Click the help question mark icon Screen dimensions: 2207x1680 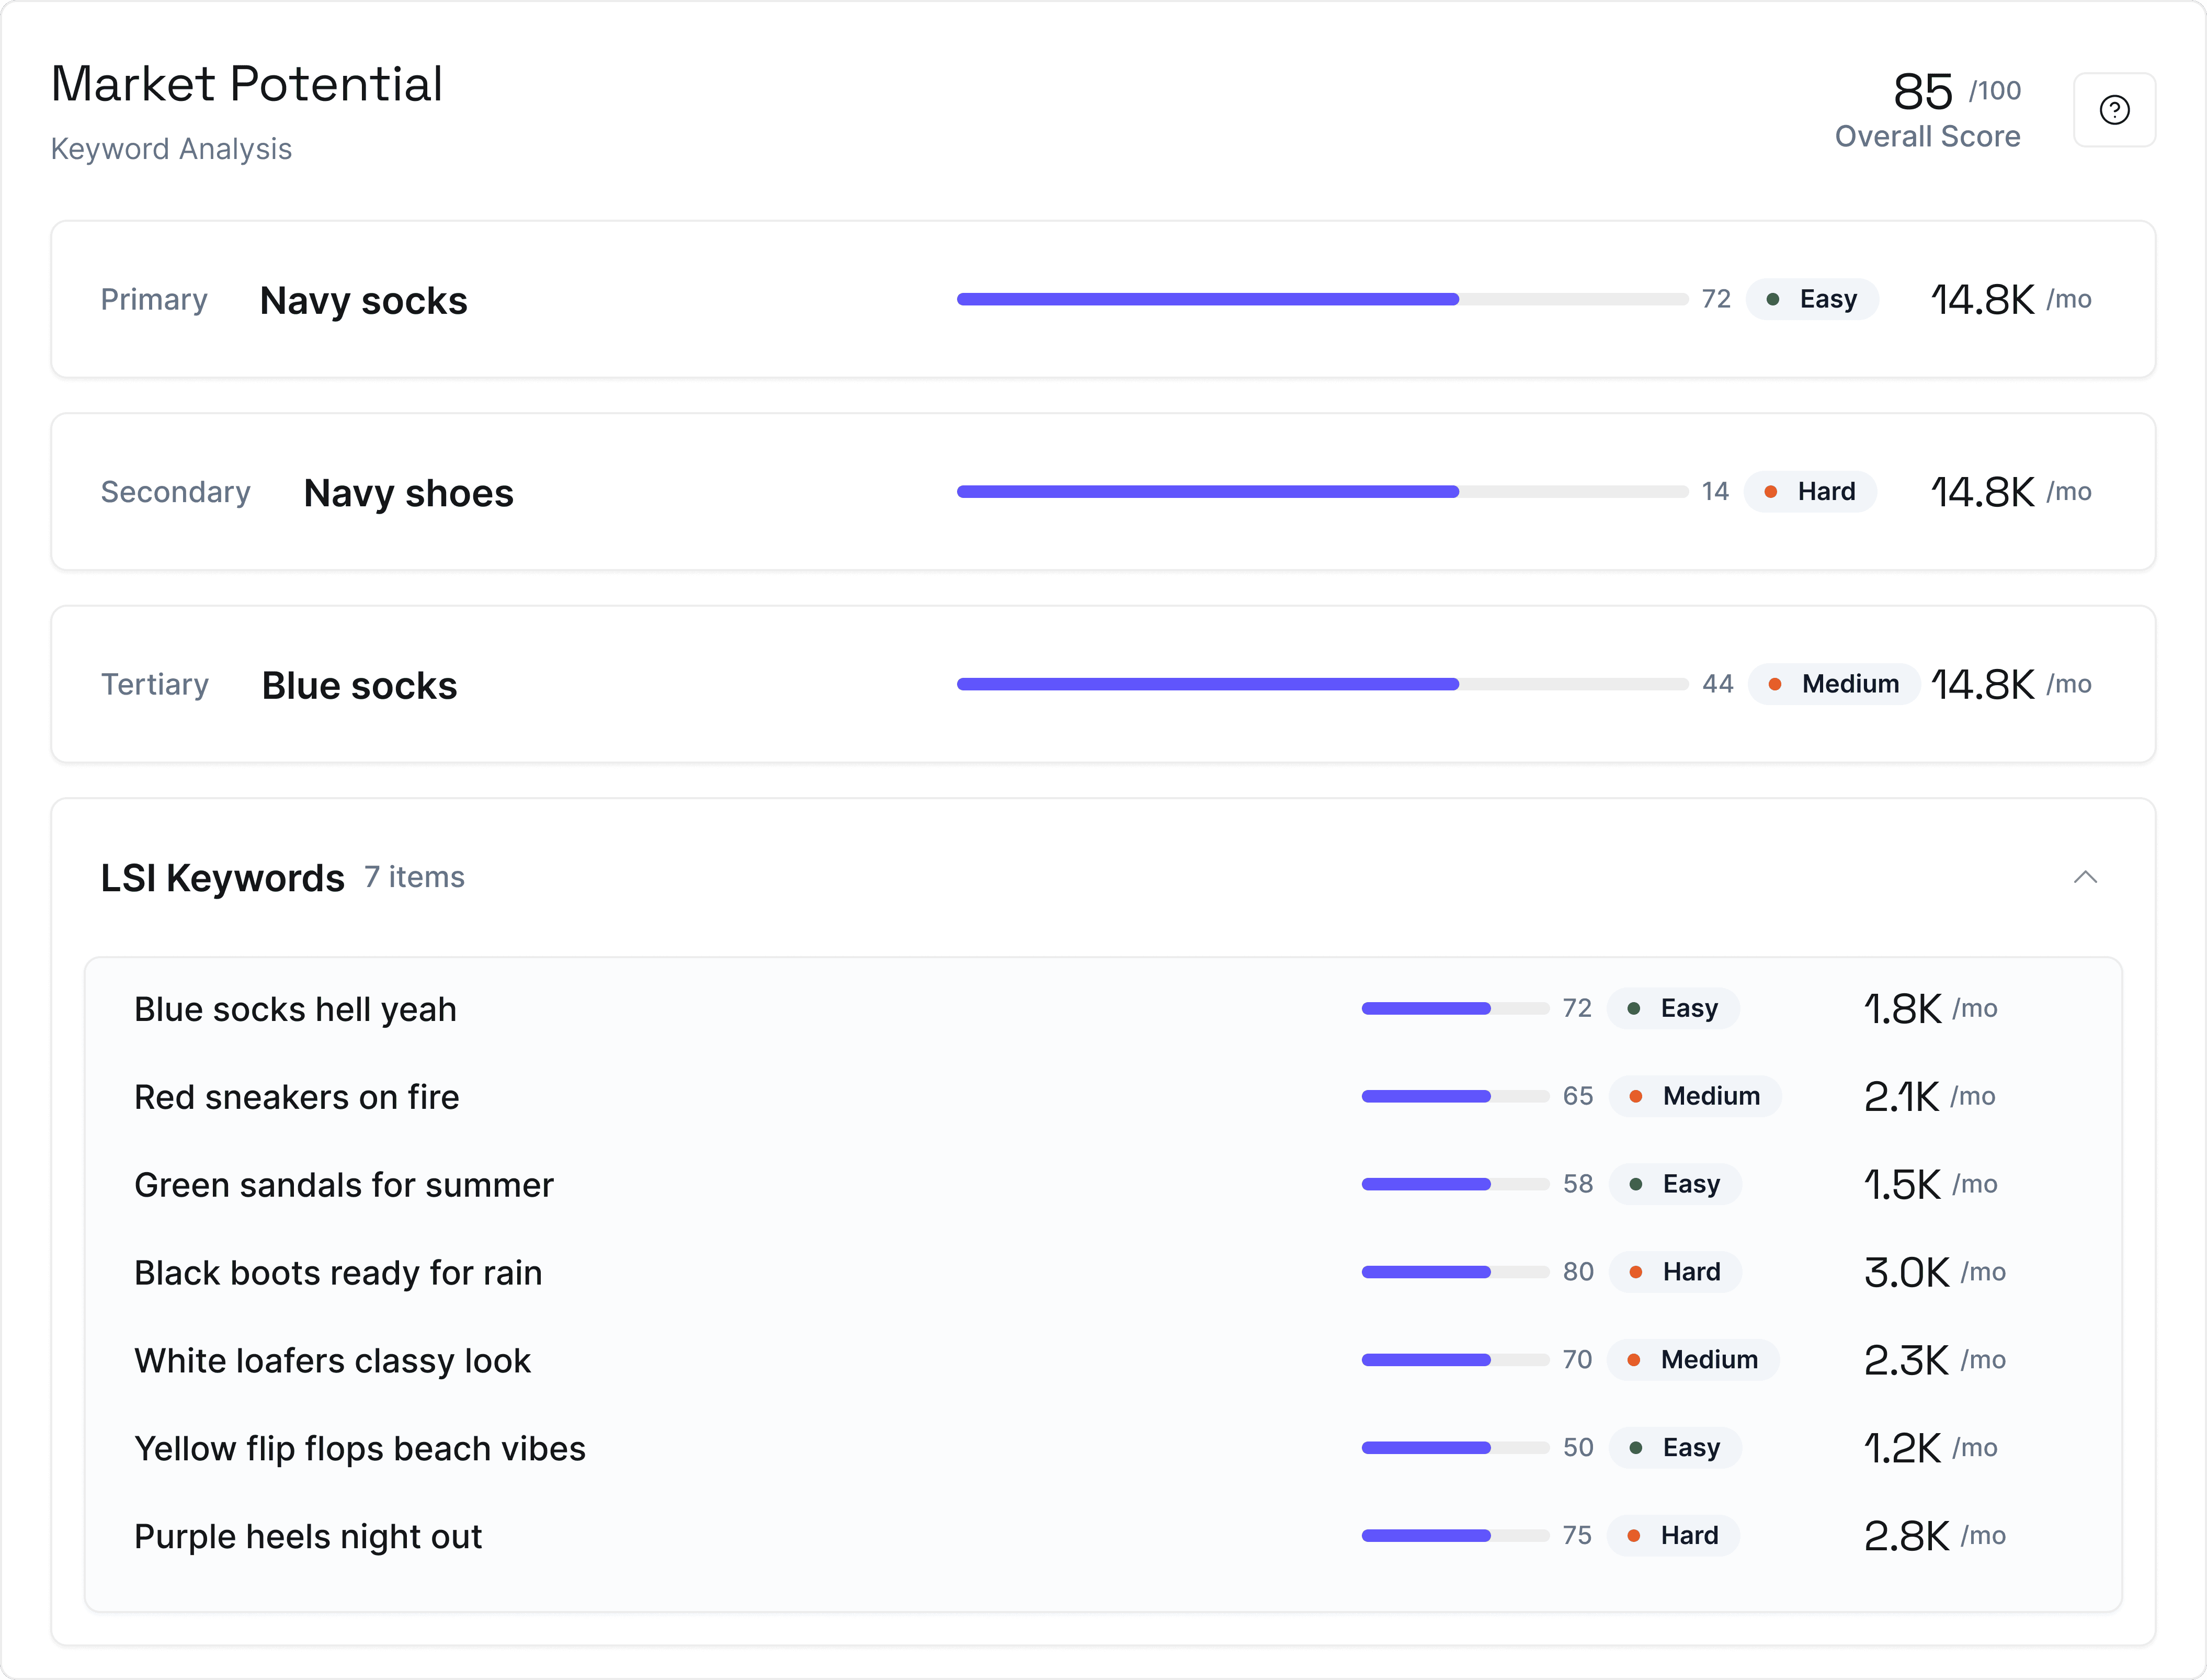(2114, 110)
